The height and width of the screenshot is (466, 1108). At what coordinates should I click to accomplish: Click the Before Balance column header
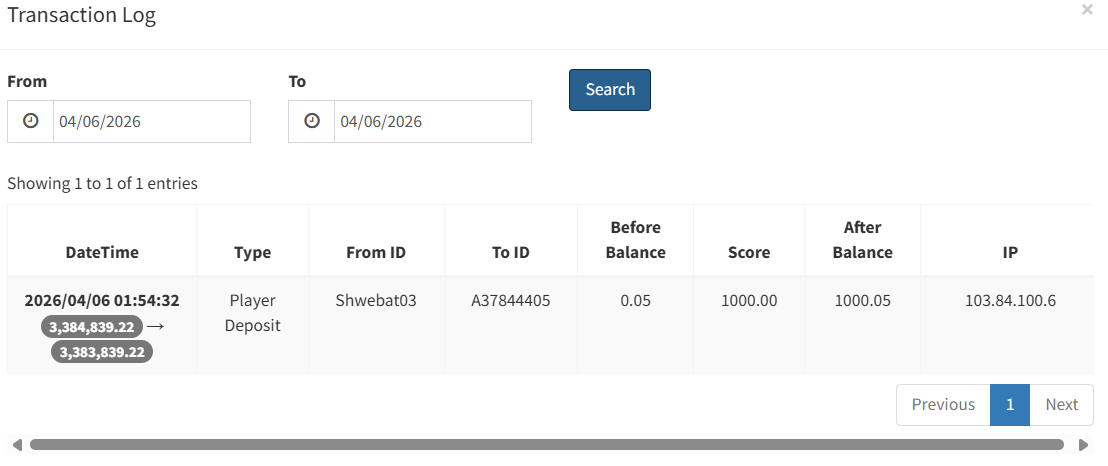point(635,240)
